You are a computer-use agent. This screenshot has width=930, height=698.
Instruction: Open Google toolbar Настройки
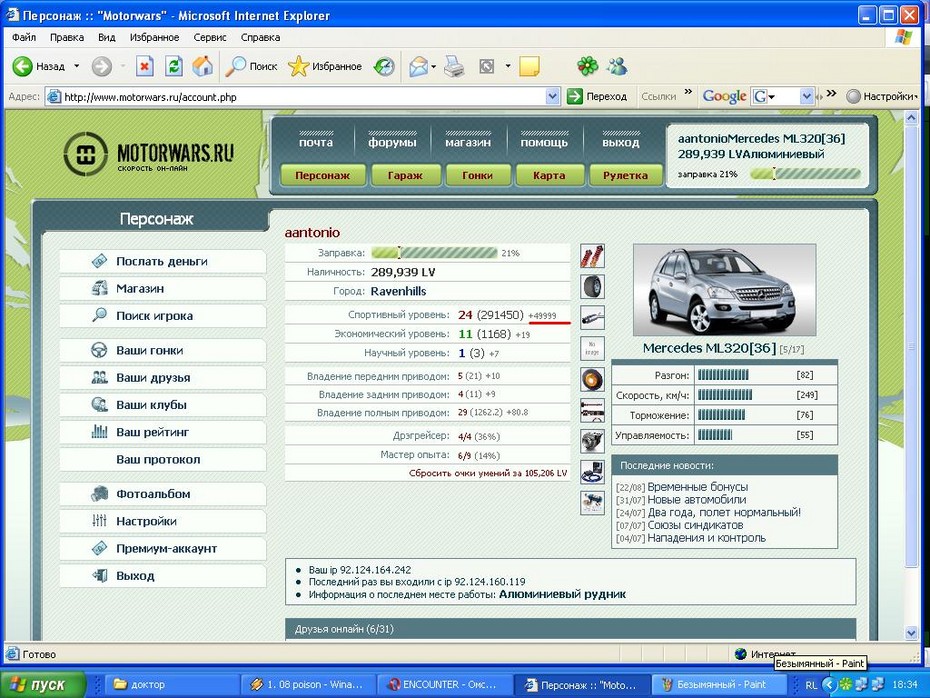tap(881, 96)
